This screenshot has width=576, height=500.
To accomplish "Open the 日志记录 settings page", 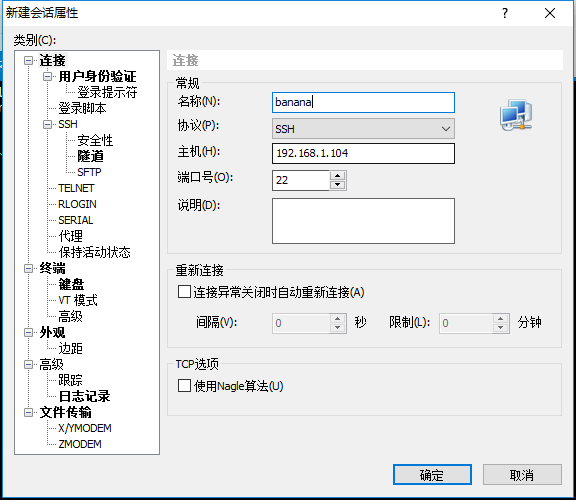I will tap(84, 396).
